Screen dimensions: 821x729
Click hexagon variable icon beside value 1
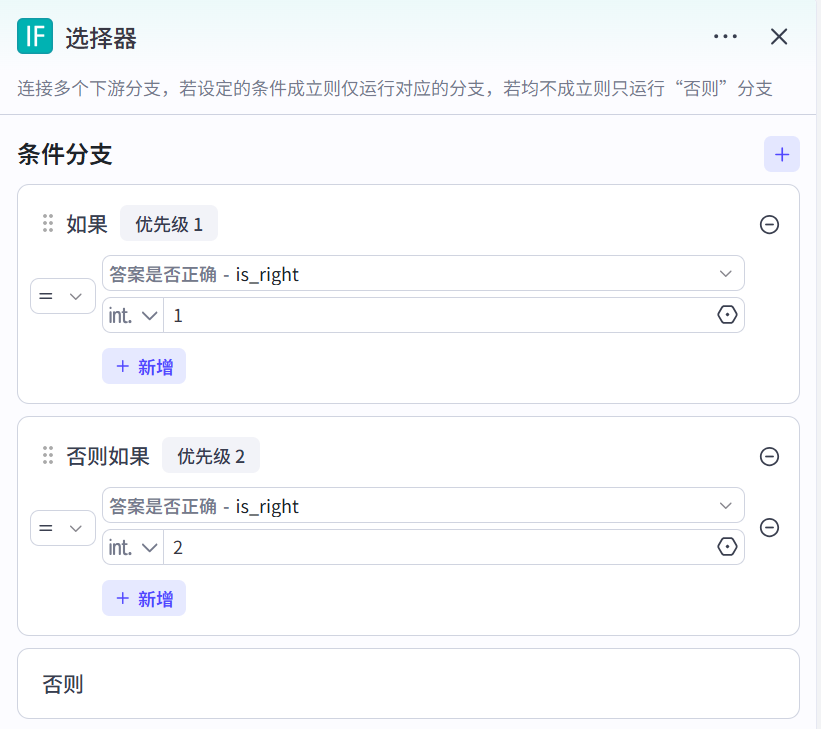(727, 315)
